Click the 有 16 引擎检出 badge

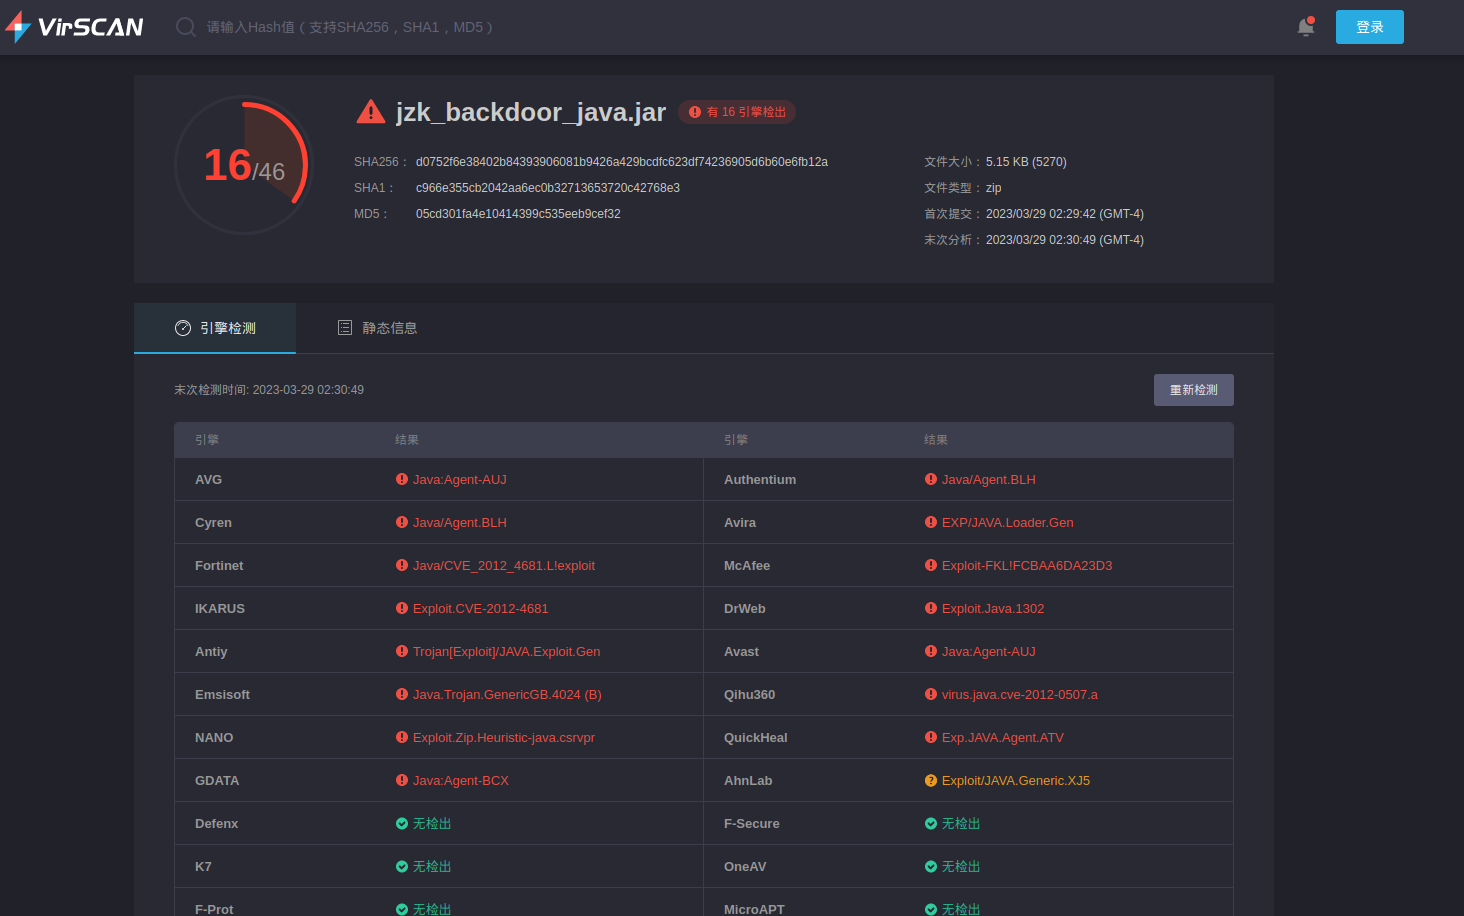click(737, 112)
